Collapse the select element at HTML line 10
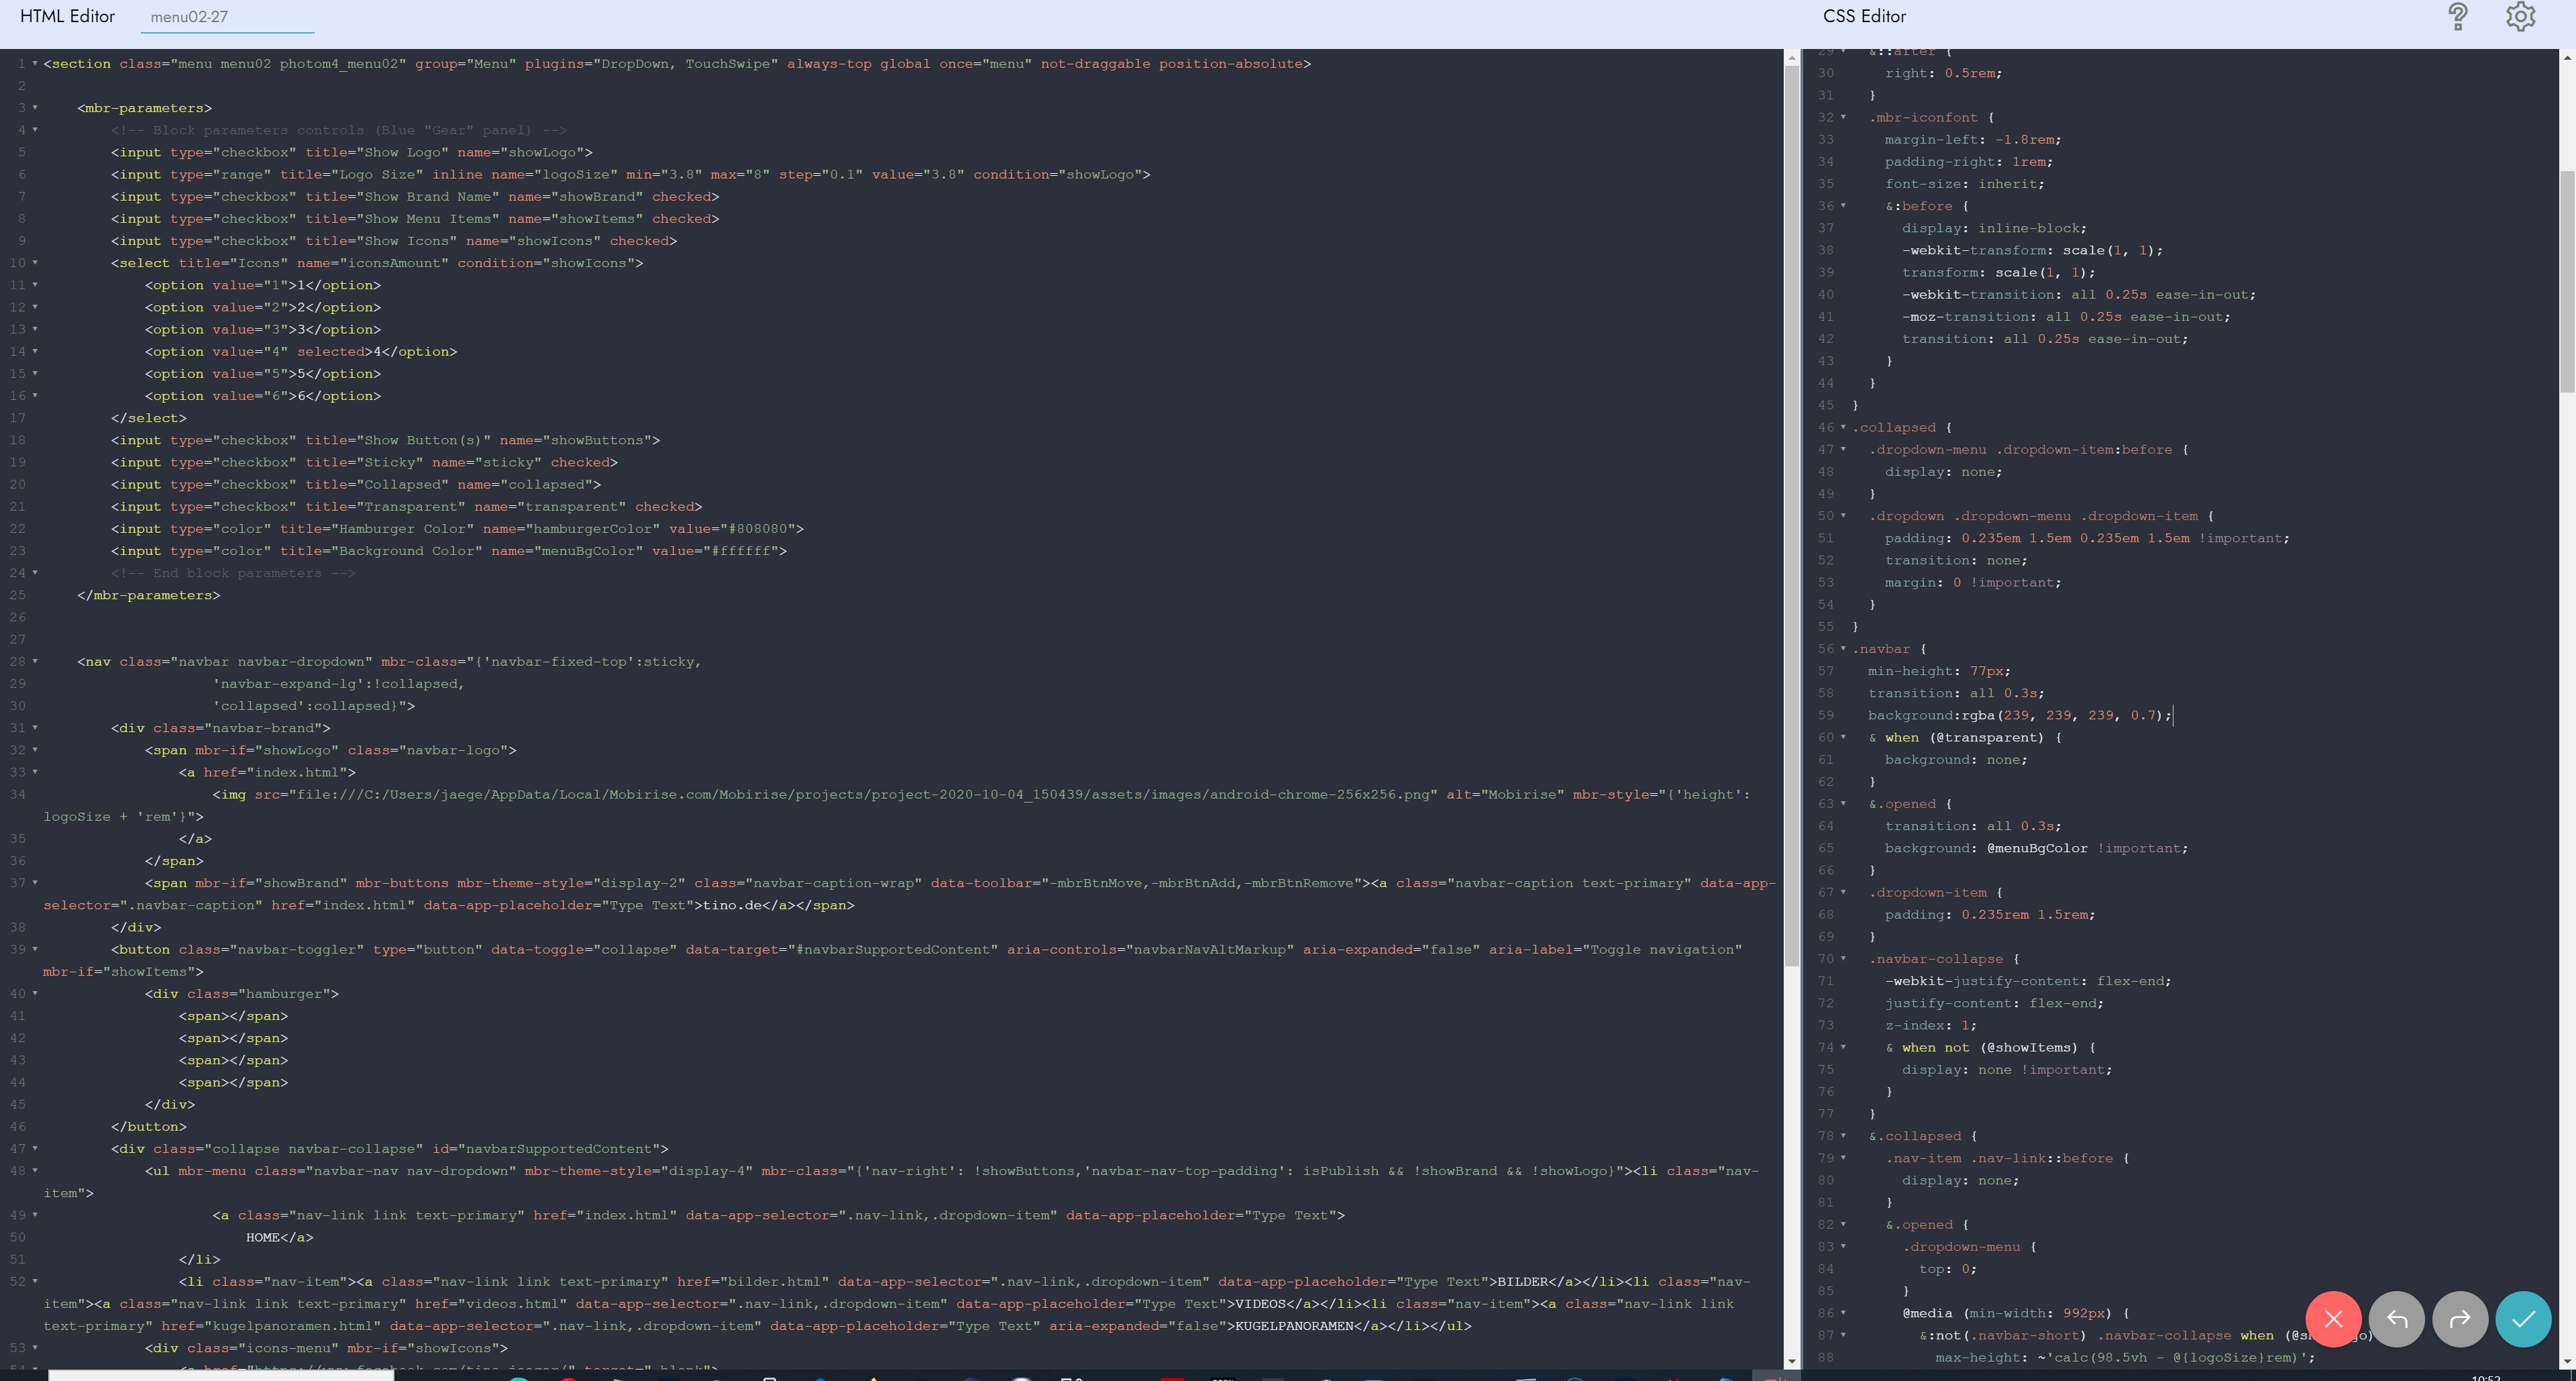2576x1381 pixels. click(35, 263)
